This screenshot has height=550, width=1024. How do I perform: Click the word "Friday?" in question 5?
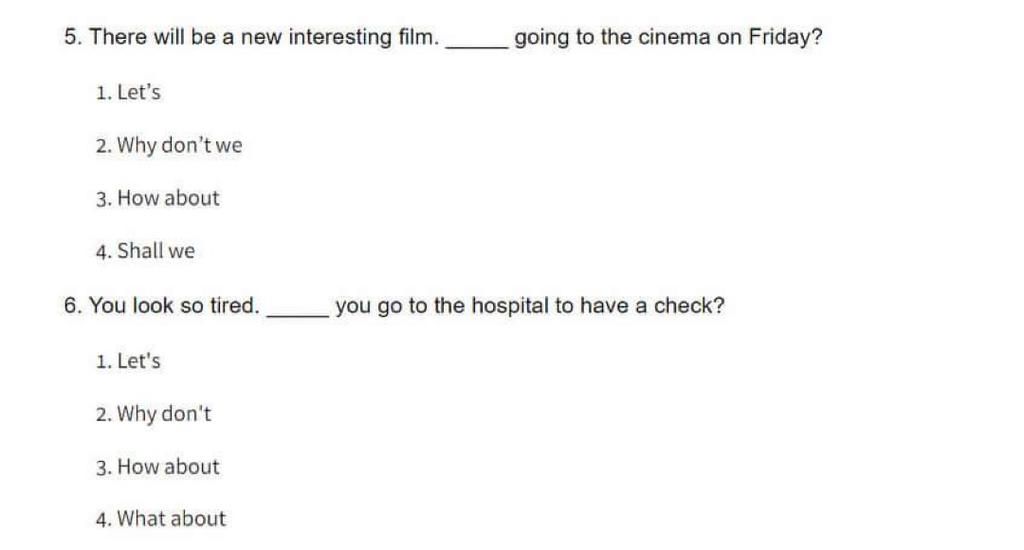point(786,37)
